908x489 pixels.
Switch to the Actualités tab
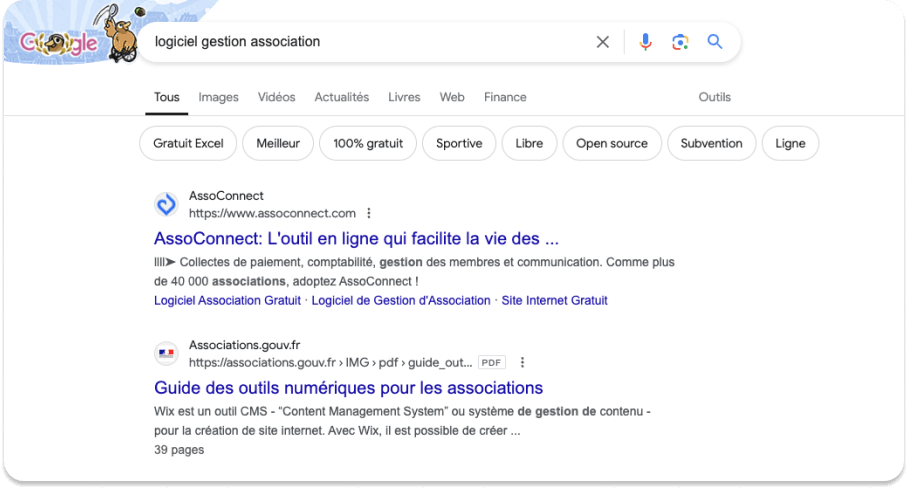tap(342, 97)
